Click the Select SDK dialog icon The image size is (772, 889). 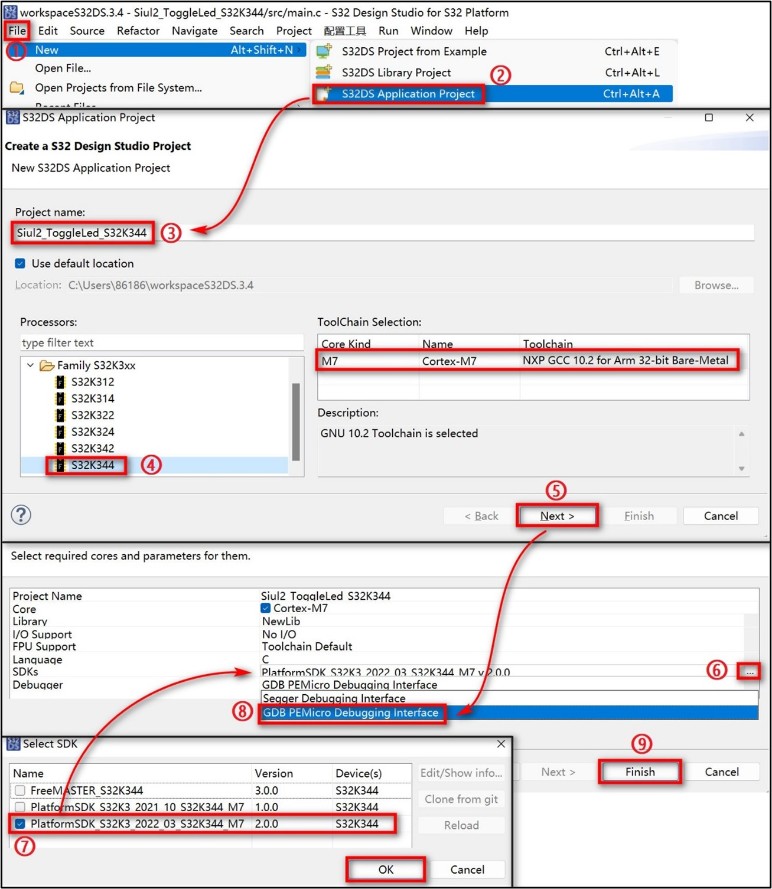[14, 744]
